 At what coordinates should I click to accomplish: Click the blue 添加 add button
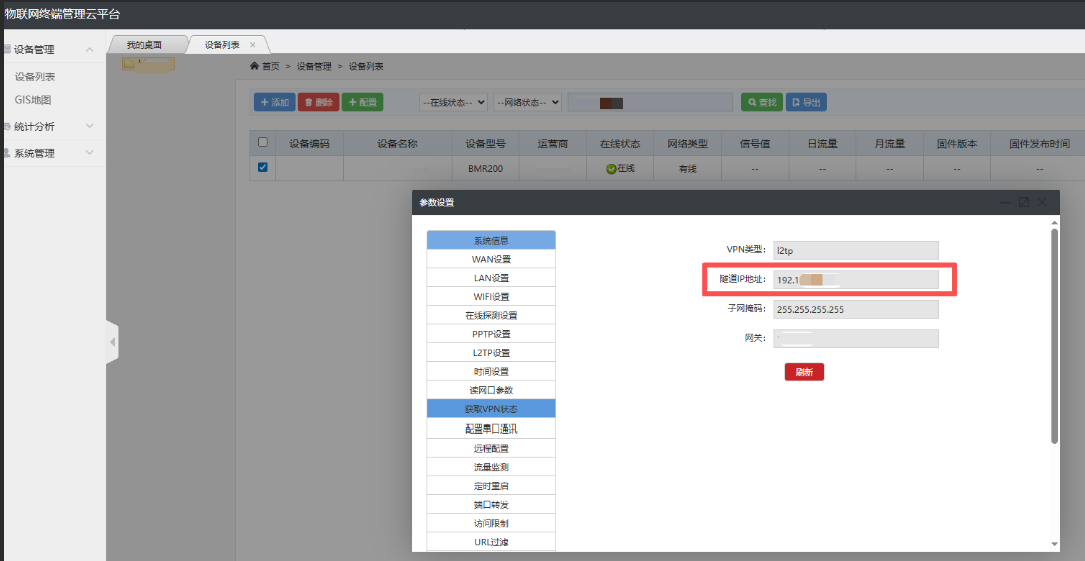click(274, 102)
